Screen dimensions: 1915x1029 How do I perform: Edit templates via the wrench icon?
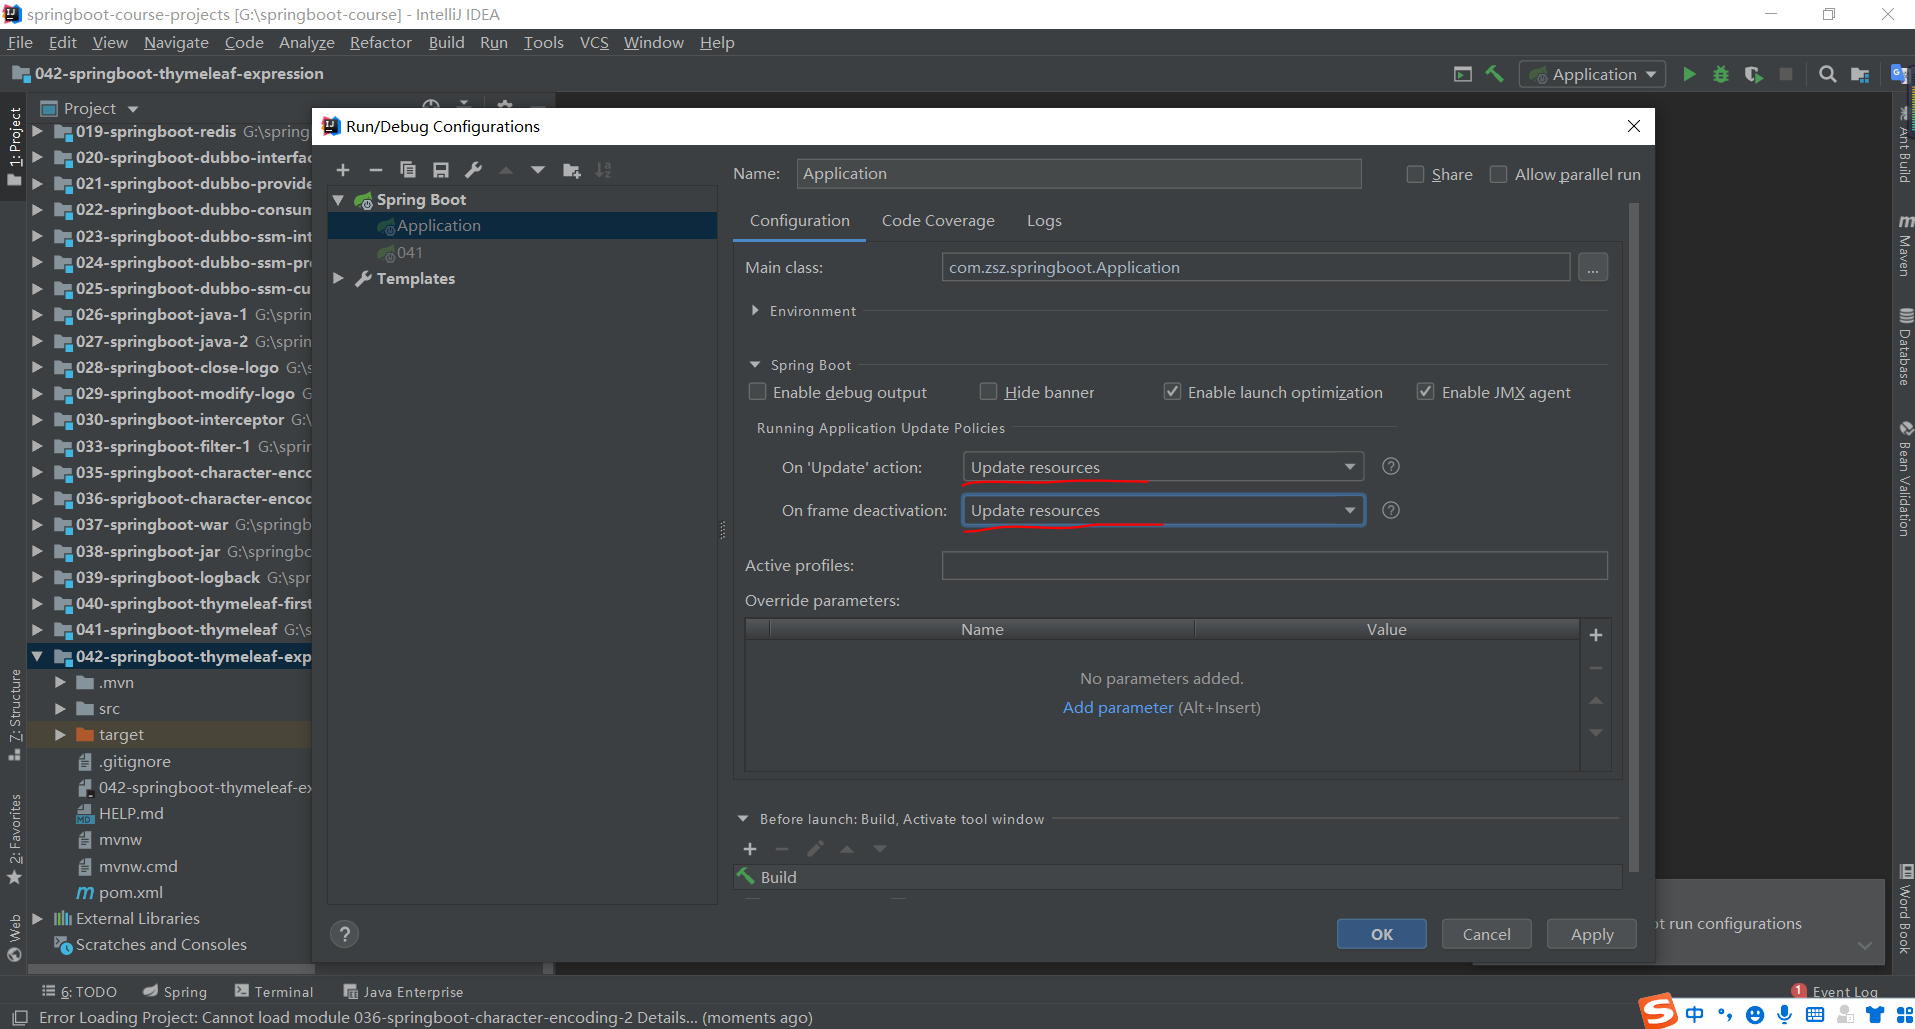pyautogui.click(x=474, y=170)
